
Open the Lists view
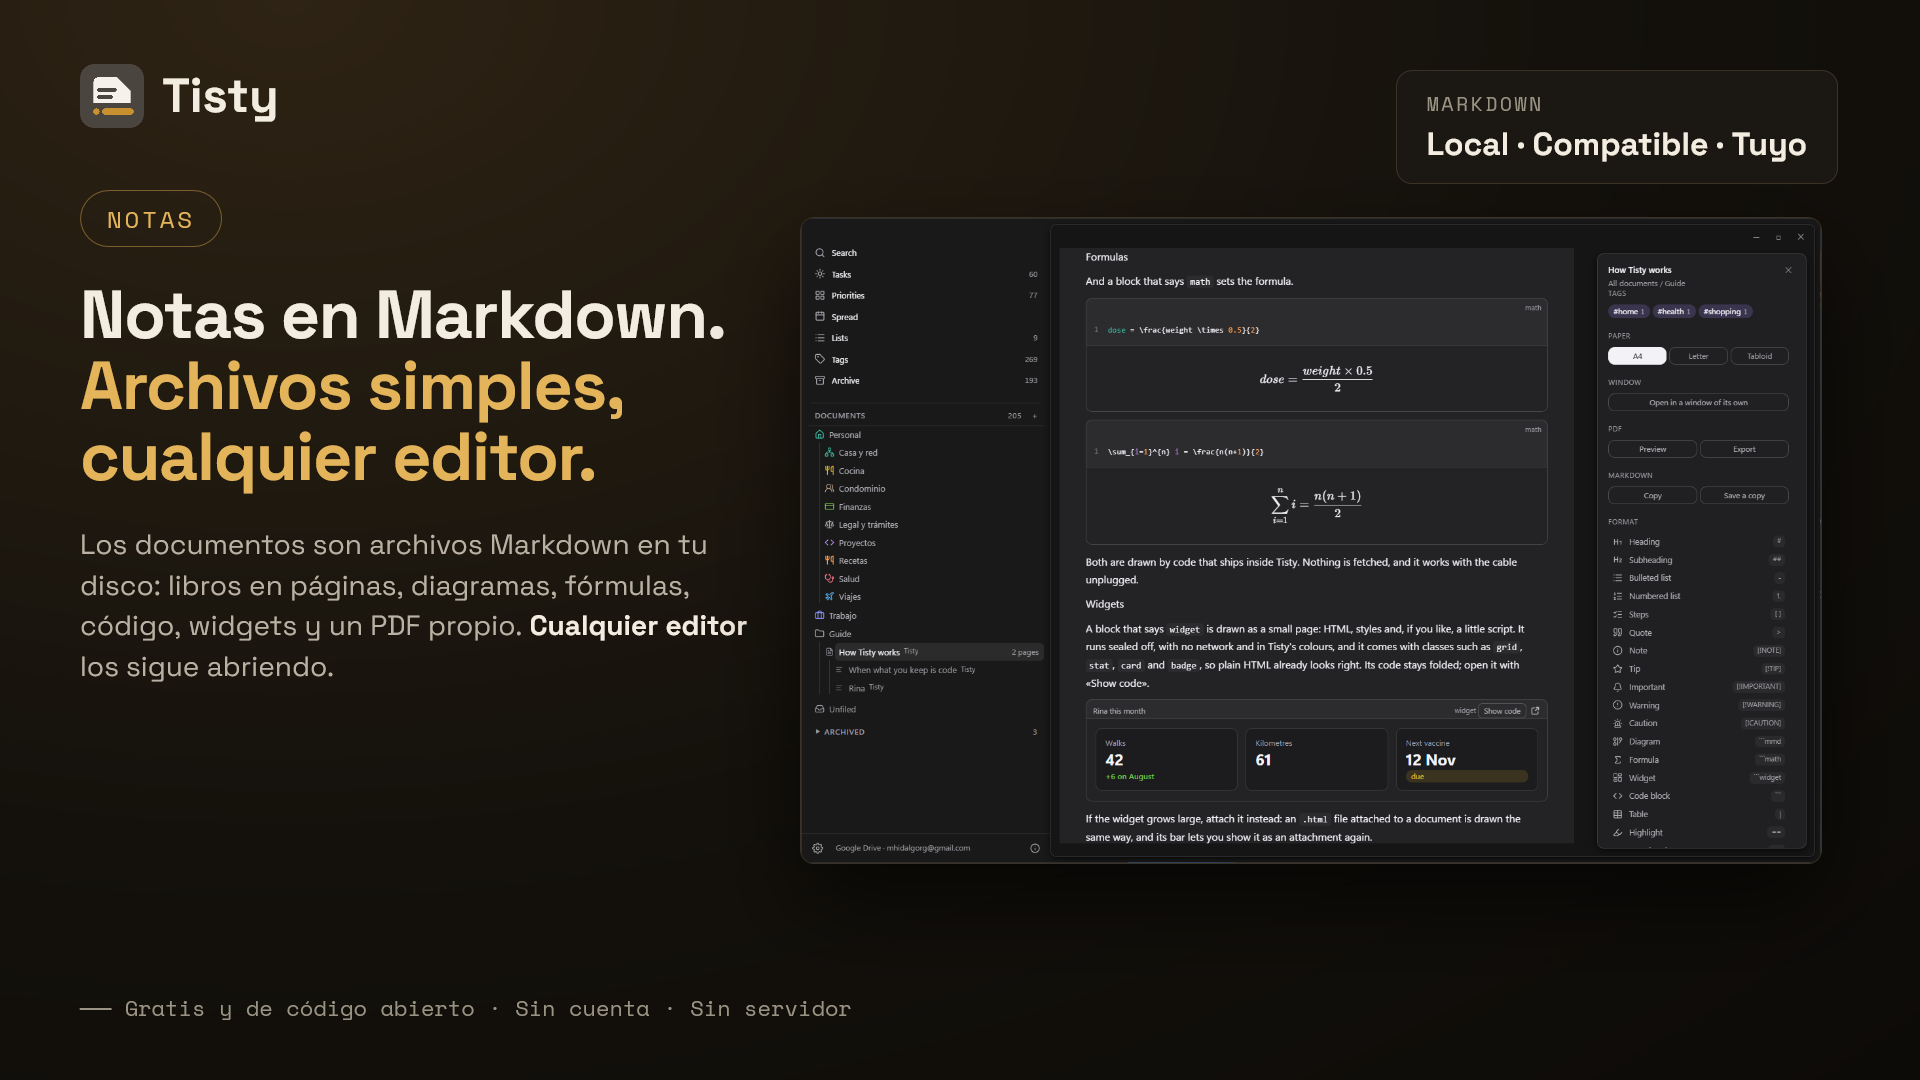click(x=926, y=338)
